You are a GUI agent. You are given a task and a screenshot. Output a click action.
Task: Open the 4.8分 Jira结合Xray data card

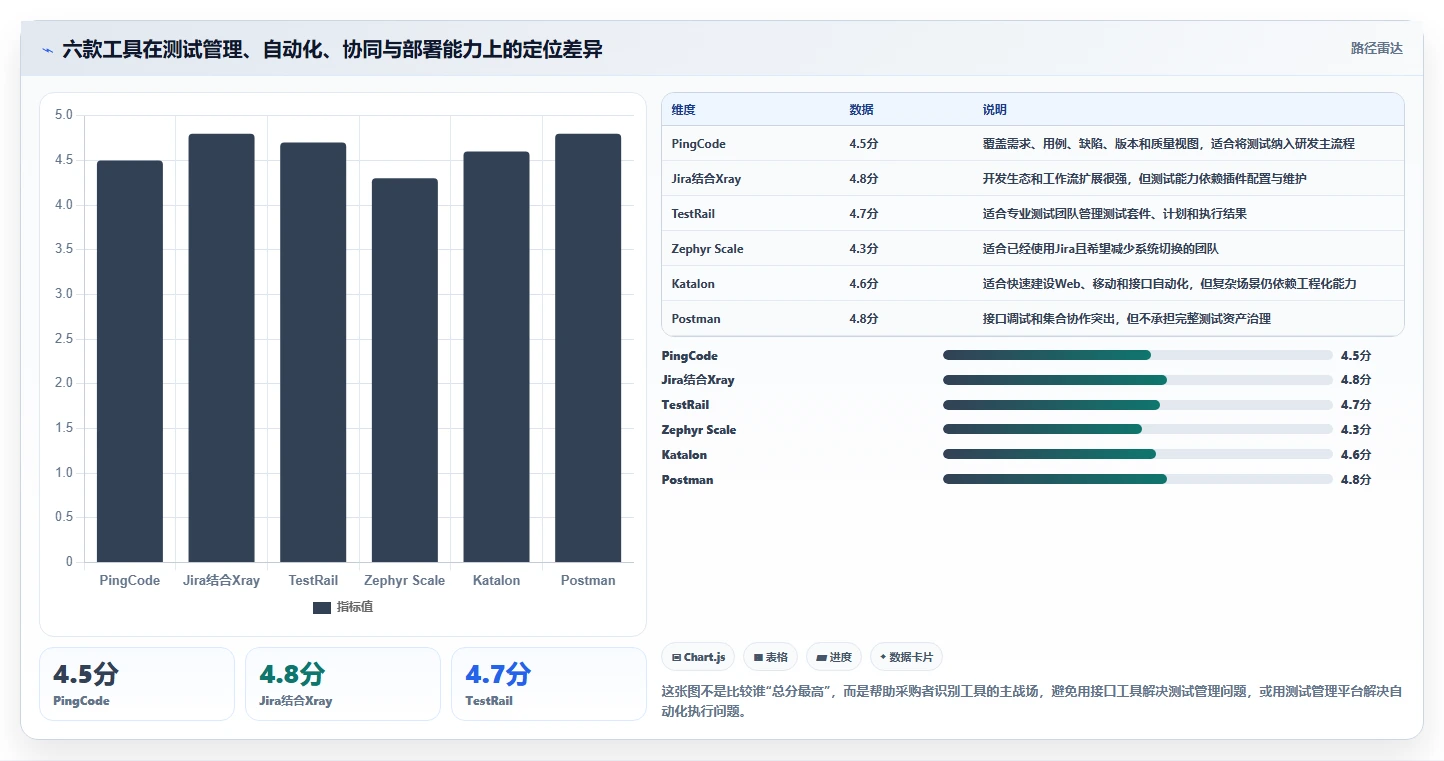point(343,684)
